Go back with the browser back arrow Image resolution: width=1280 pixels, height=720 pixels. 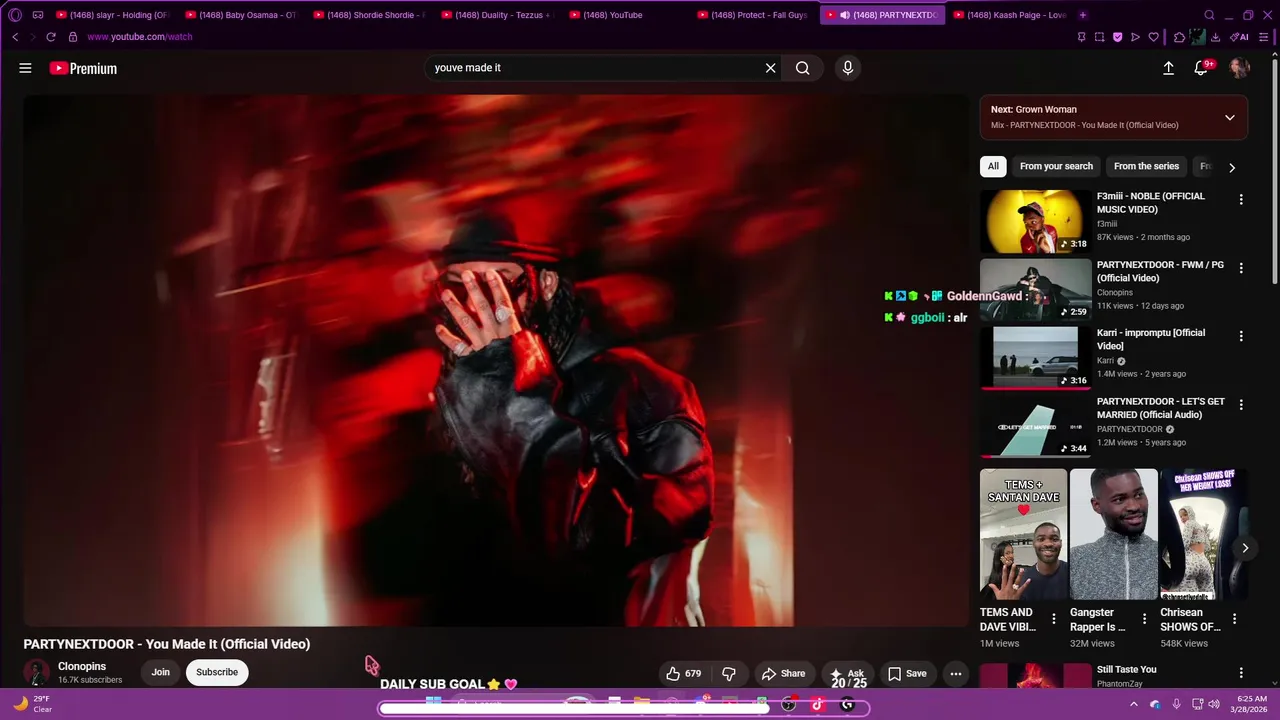point(15,37)
